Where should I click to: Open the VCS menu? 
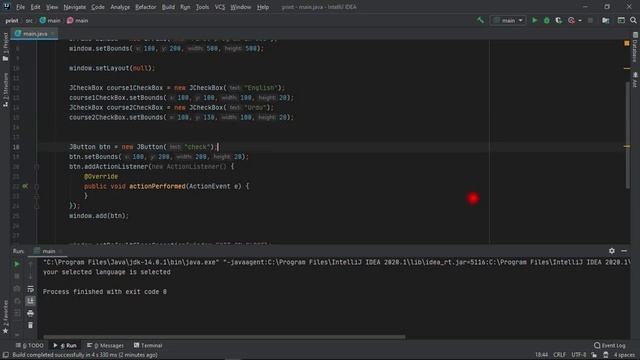click(x=220, y=7)
